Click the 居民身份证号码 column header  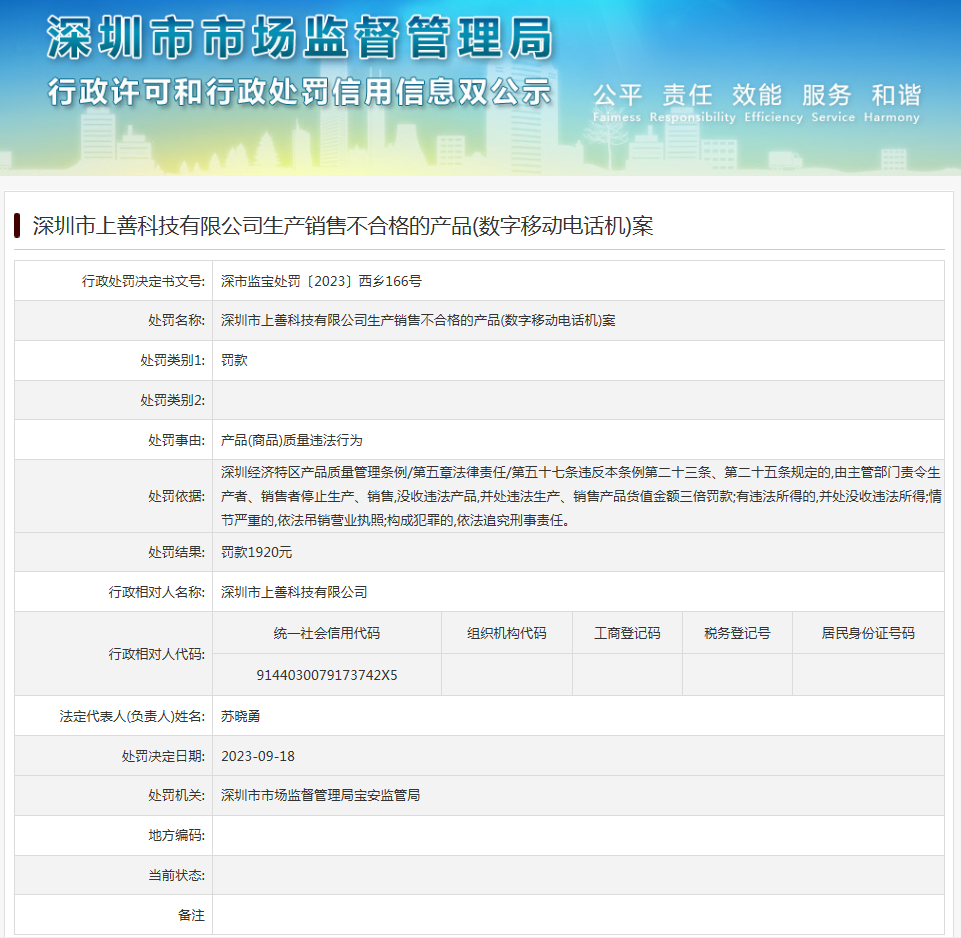tap(867, 633)
